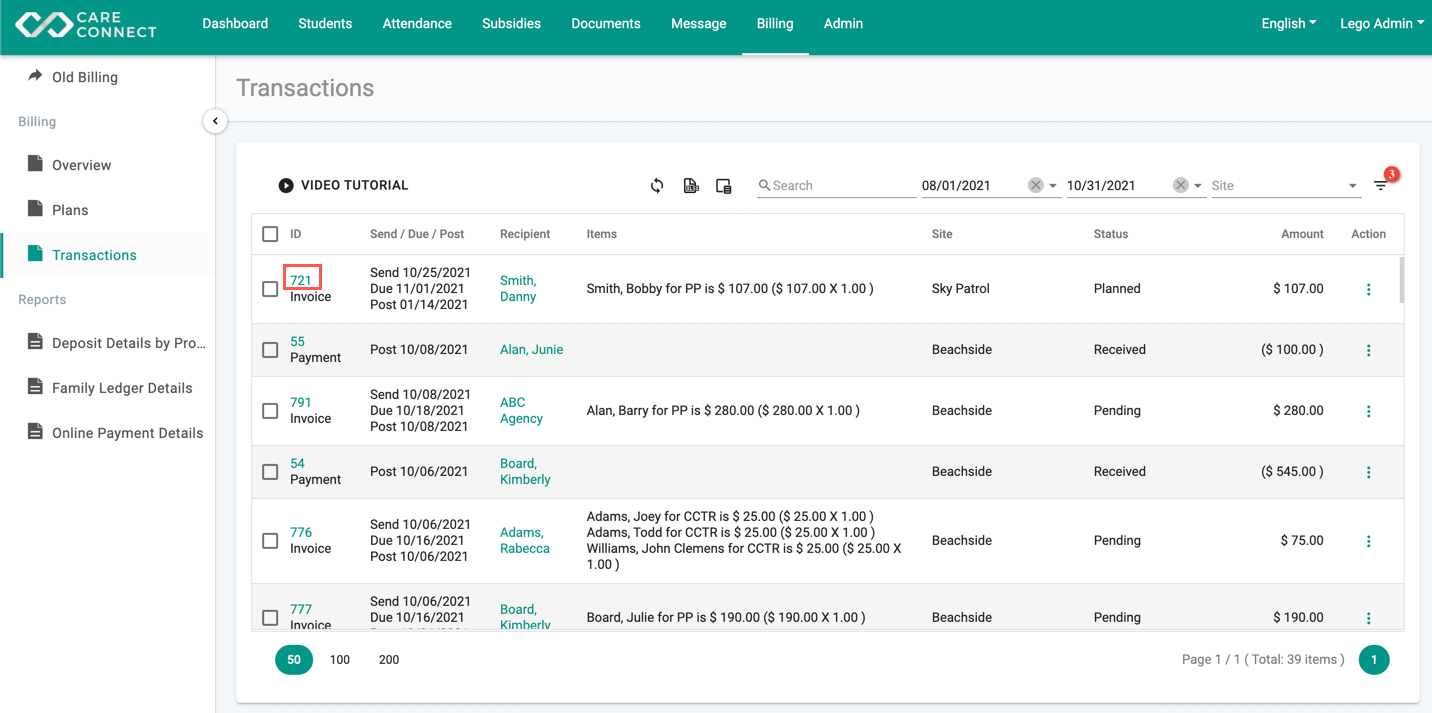Open the English language dropdown

click(x=1289, y=23)
